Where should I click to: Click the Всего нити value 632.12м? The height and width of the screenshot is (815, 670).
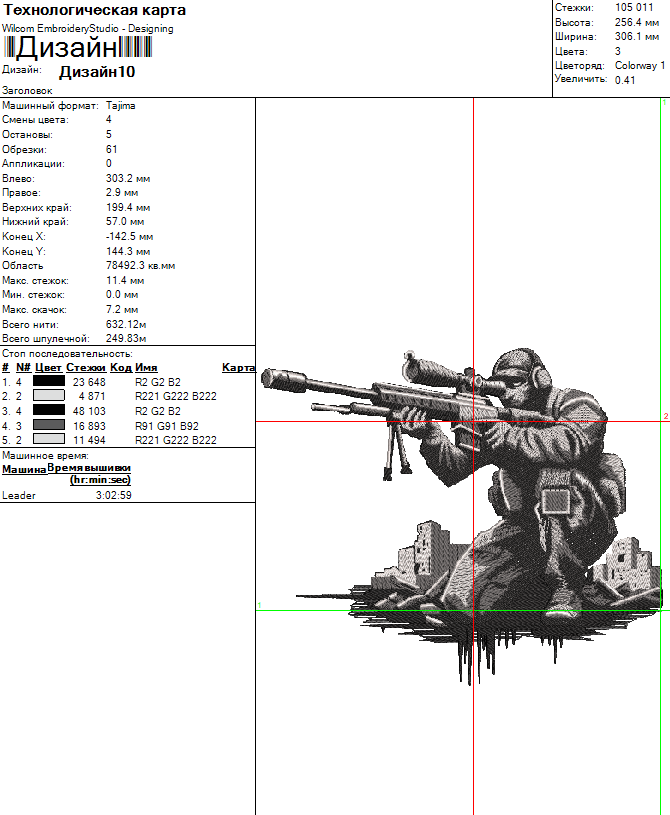126,324
